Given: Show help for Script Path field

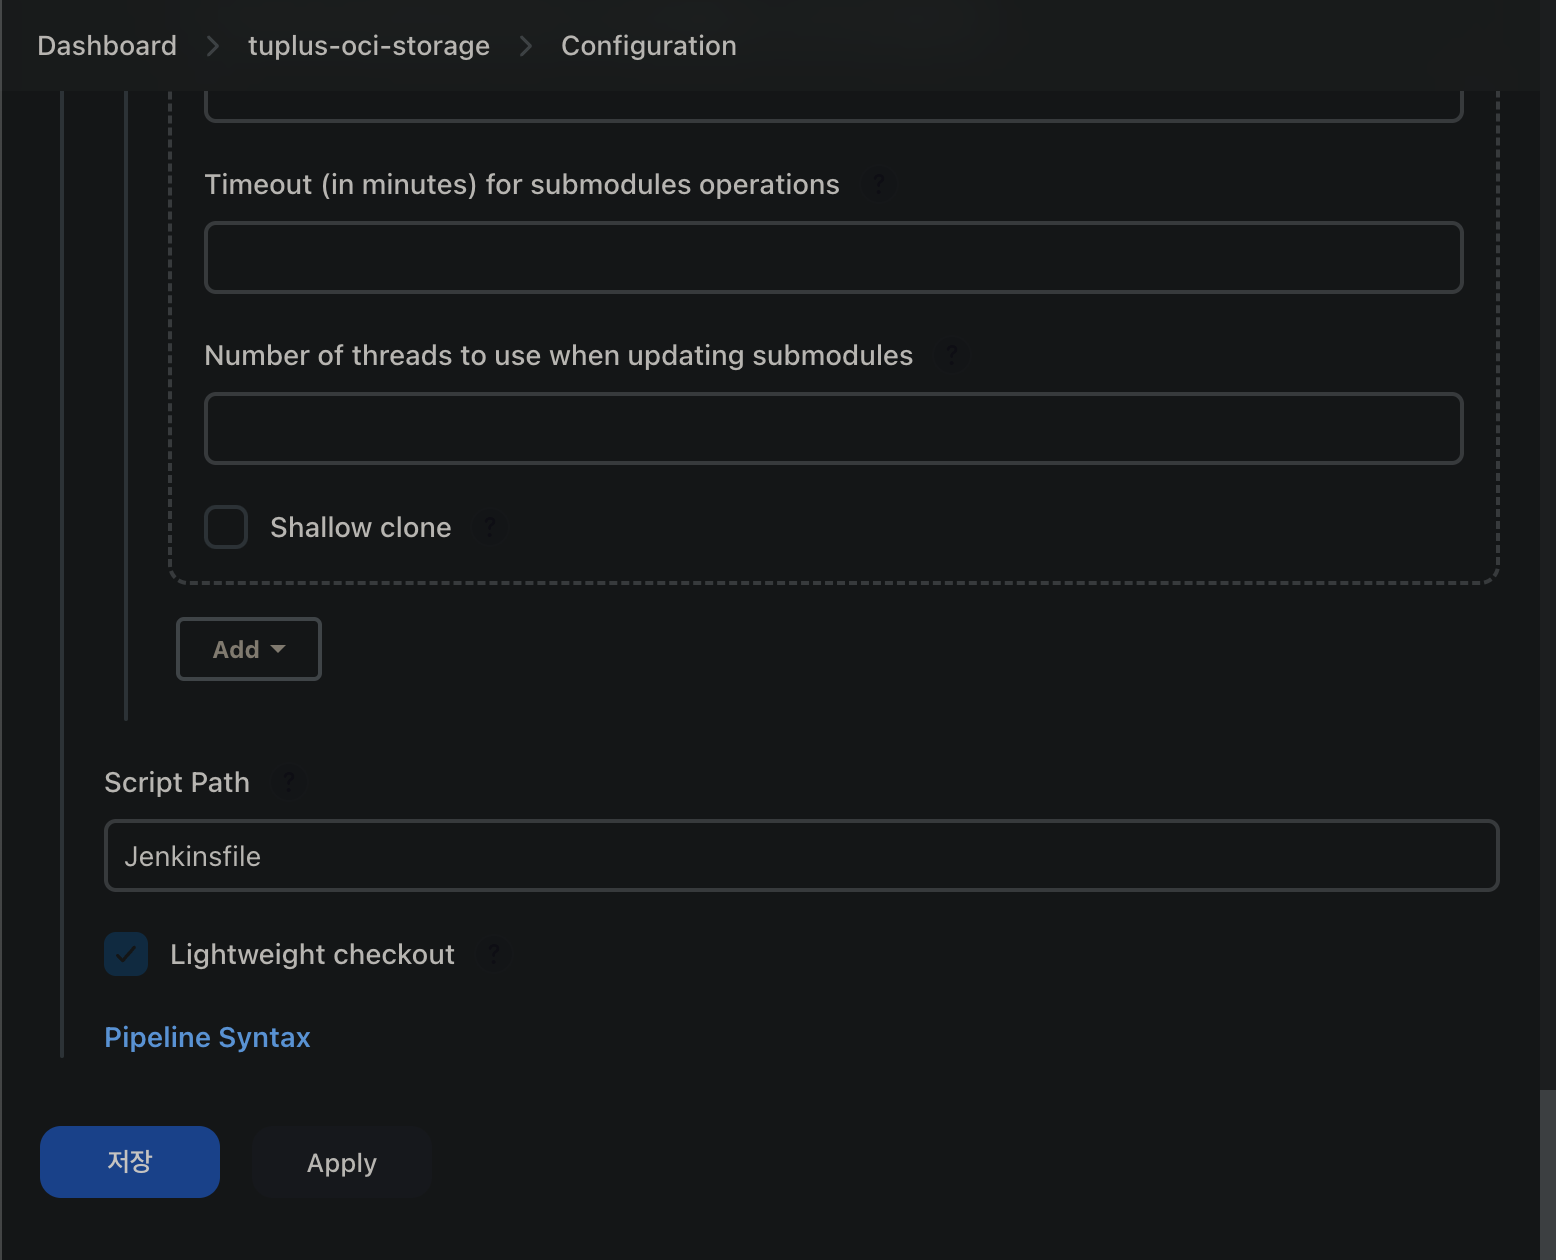Looking at the screenshot, I should [288, 783].
